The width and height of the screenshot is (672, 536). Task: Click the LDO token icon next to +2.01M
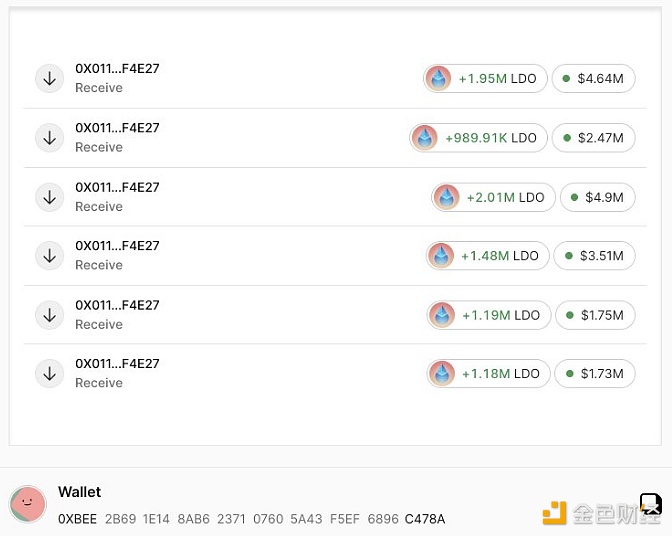[x=446, y=197]
